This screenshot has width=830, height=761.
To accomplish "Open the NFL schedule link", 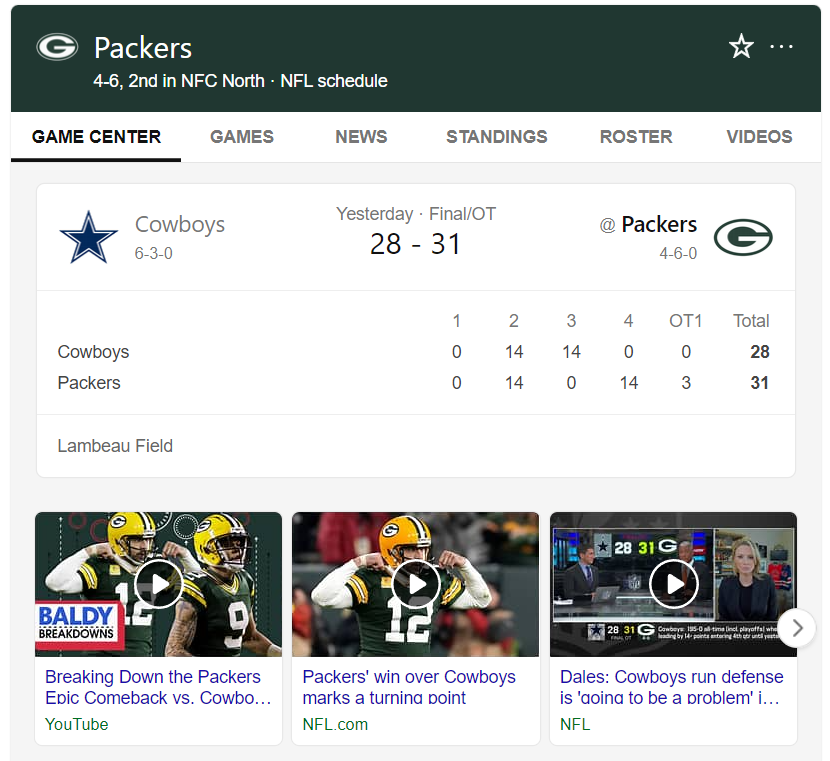I will pyautogui.click(x=334, y=81).
